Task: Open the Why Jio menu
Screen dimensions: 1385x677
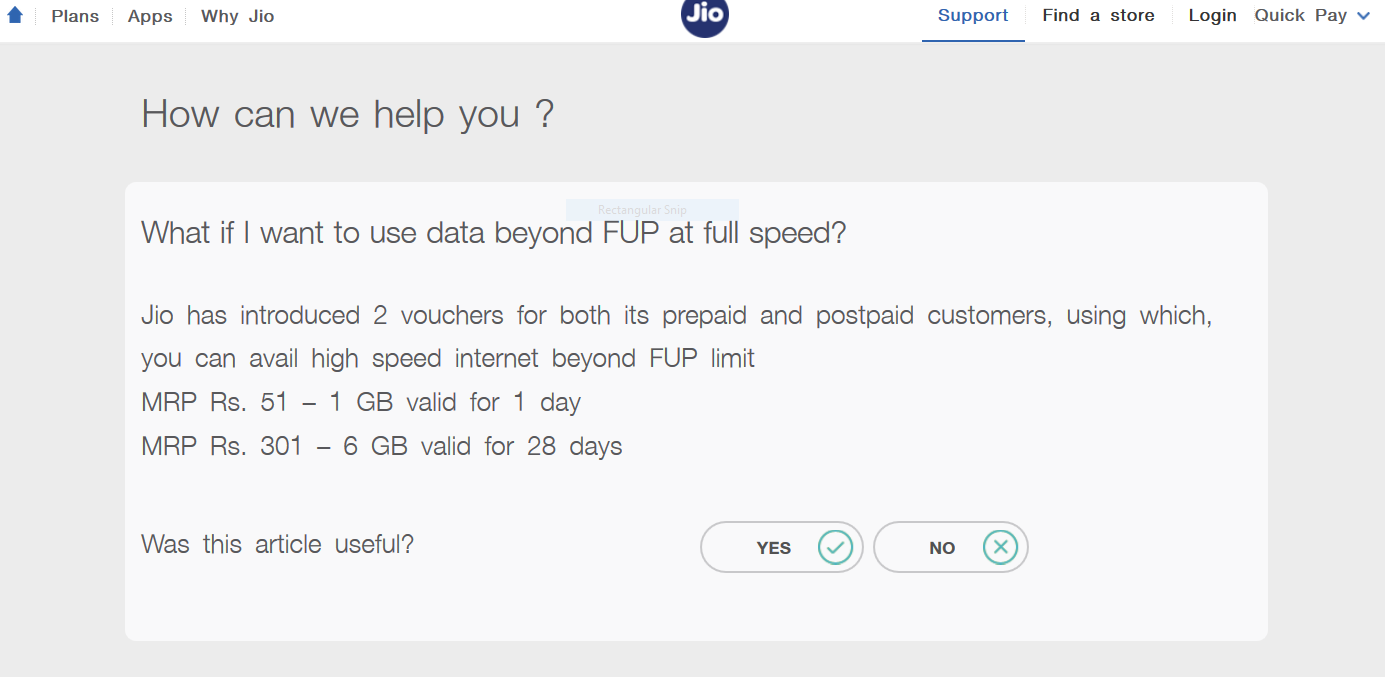Action: point(237,16)
